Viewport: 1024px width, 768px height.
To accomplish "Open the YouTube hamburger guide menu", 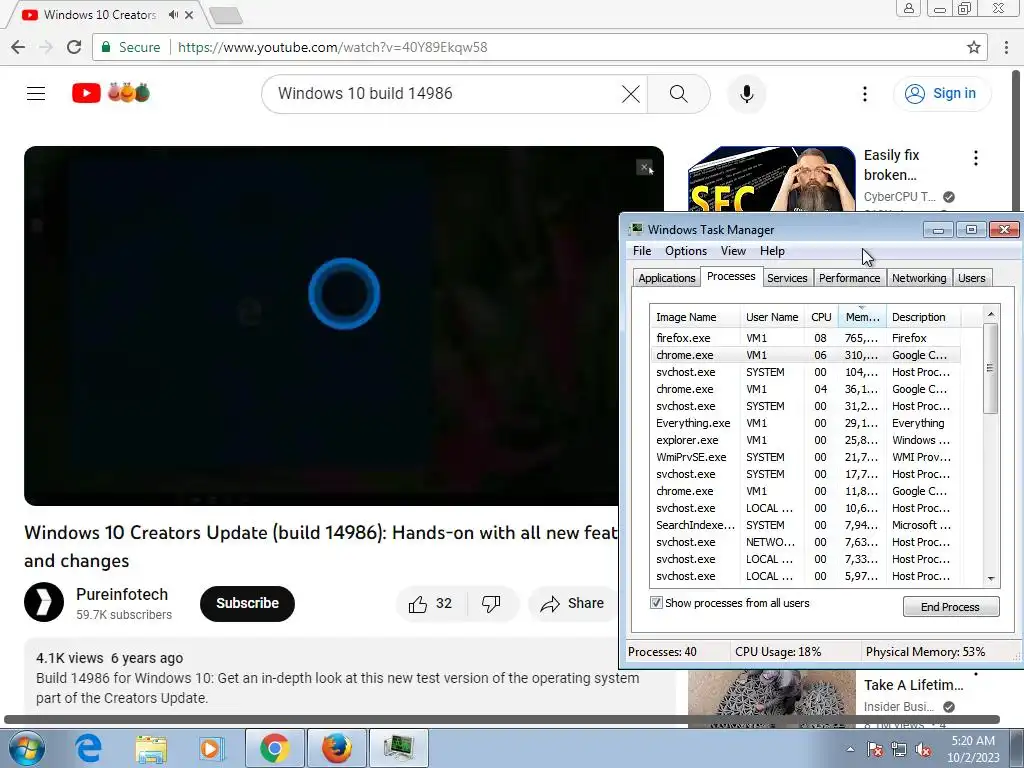I will click(36, 93).
